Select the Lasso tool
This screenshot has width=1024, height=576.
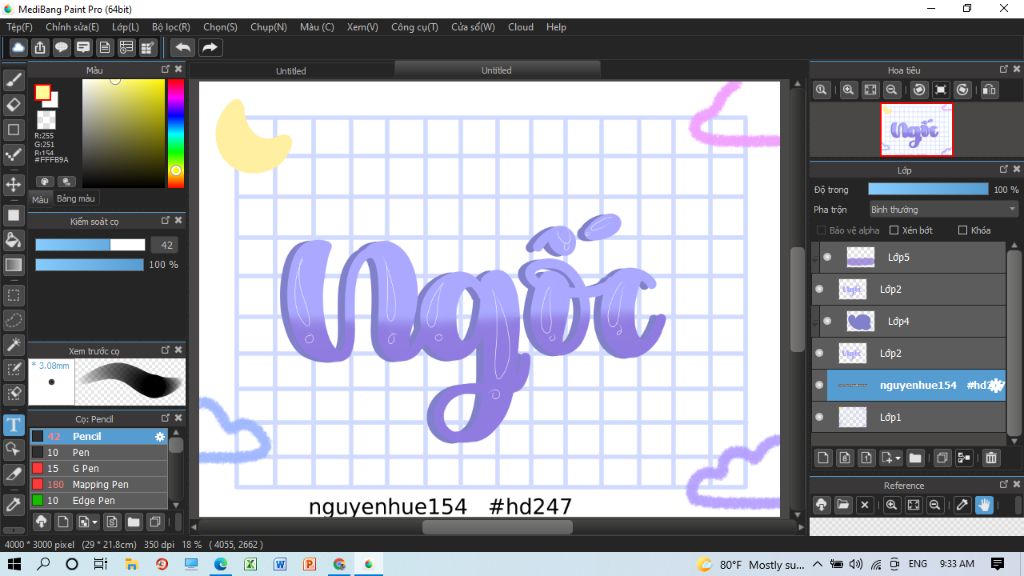pyautogui.click(x=14, y=320)
